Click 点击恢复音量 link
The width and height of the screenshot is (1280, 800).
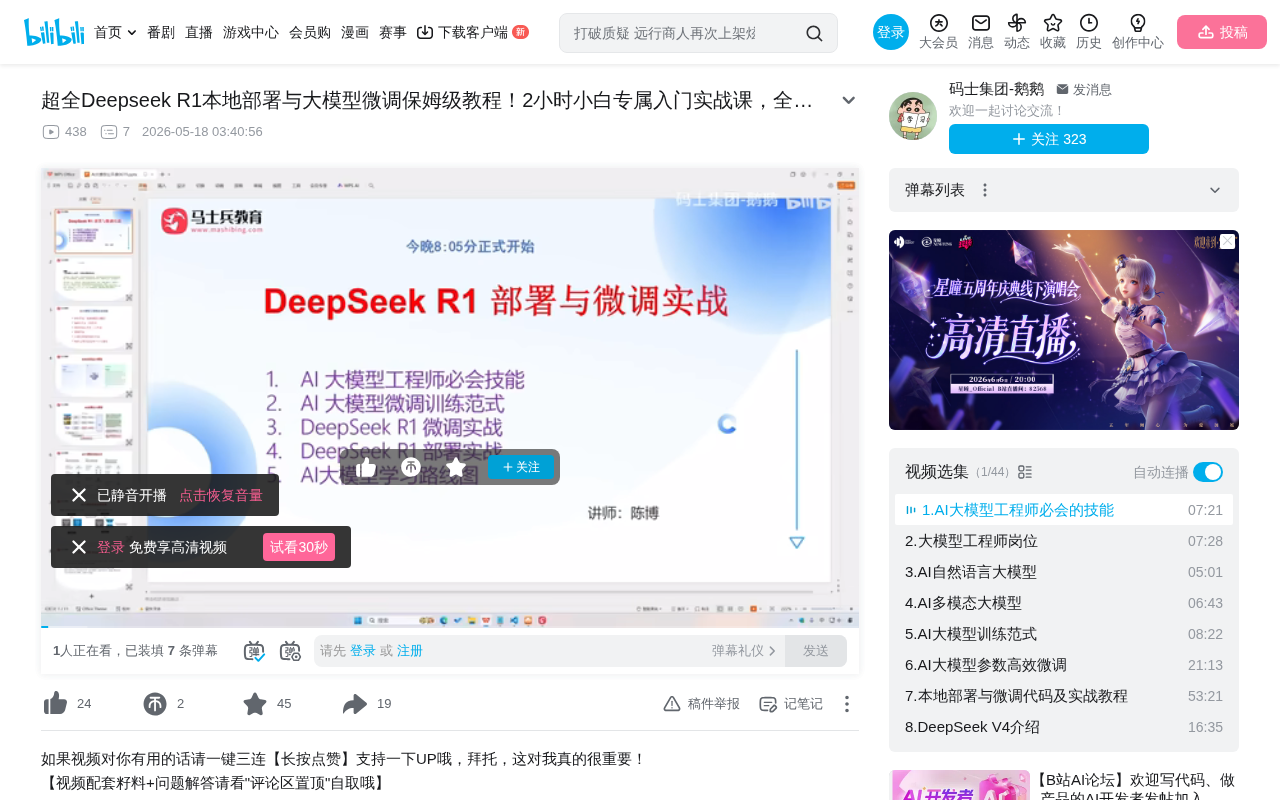221,495
